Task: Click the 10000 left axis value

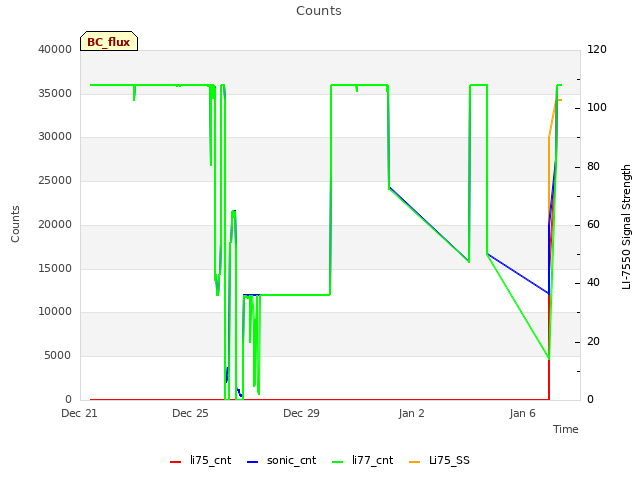Action: (x=55, y=312)
